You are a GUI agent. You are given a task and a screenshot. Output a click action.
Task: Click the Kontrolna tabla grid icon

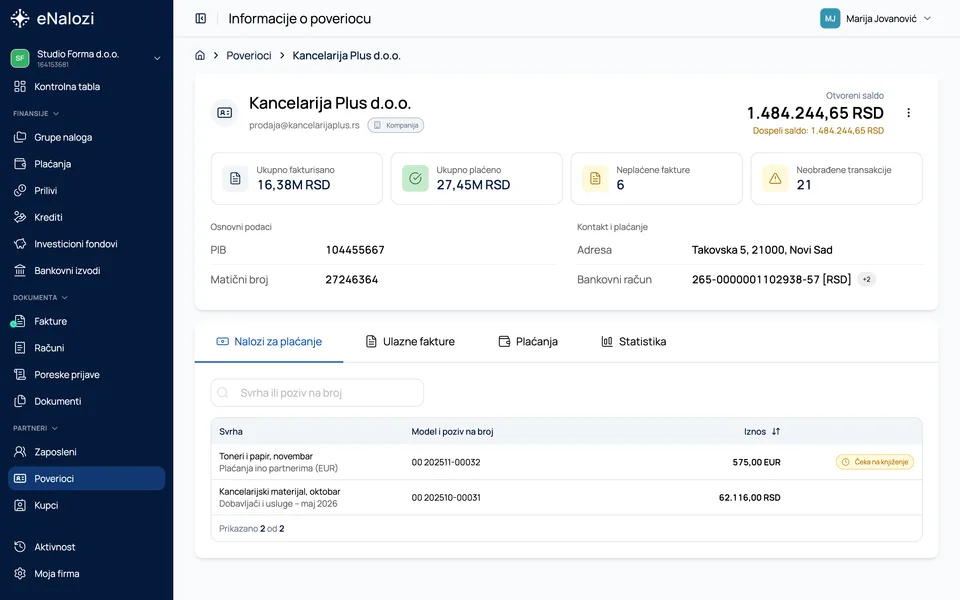click(x=20, y=86)
